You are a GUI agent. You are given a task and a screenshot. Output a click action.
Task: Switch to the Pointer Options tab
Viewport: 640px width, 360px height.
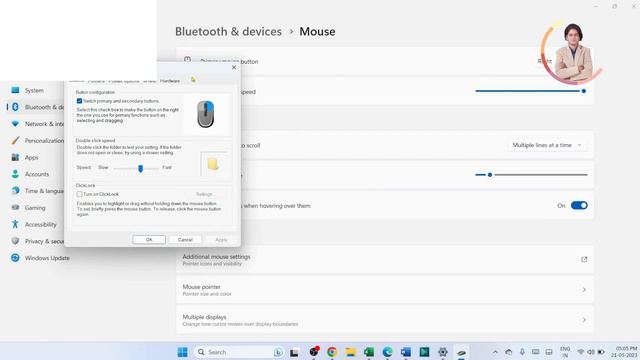(x=124, y=81)
